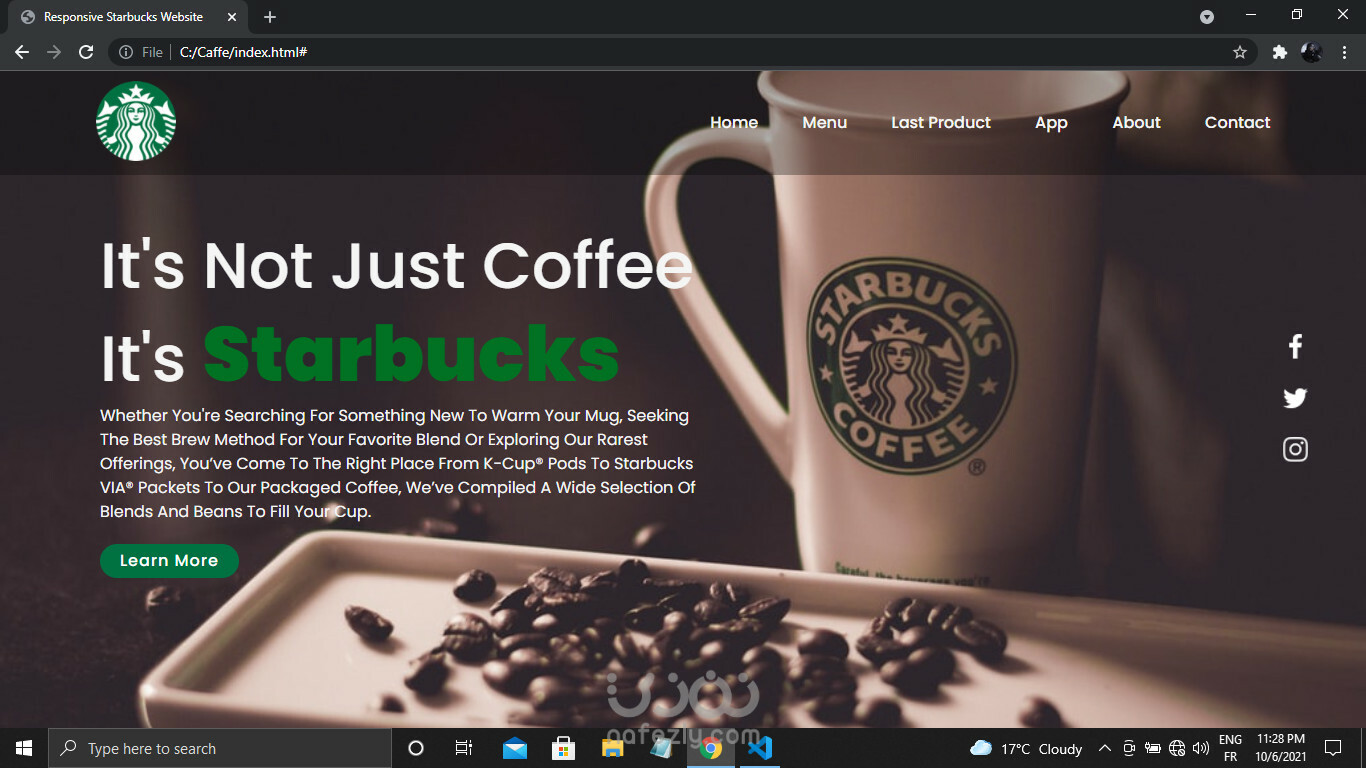
Task: Open the tab search dropdown arrow
Action: (x=1207, y=17)
